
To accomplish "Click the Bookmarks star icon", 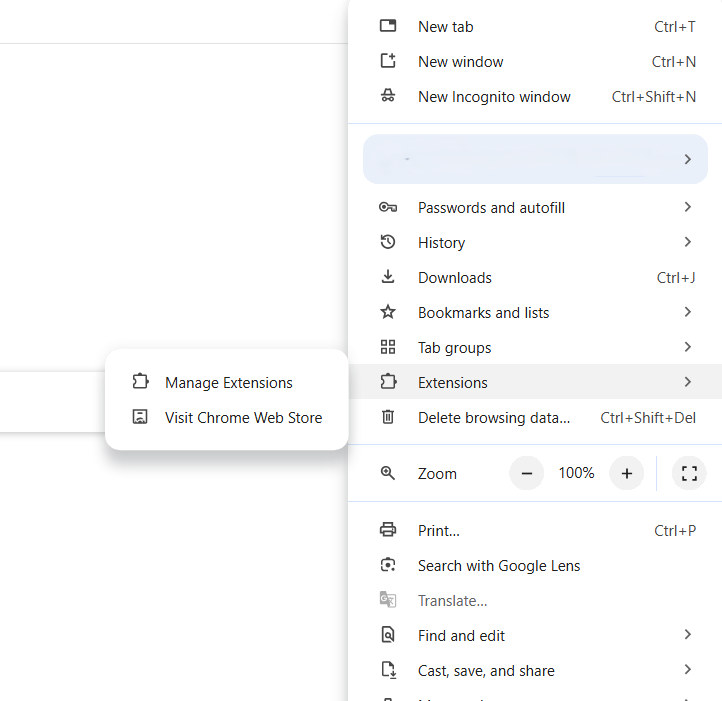I will coord(388,313).
